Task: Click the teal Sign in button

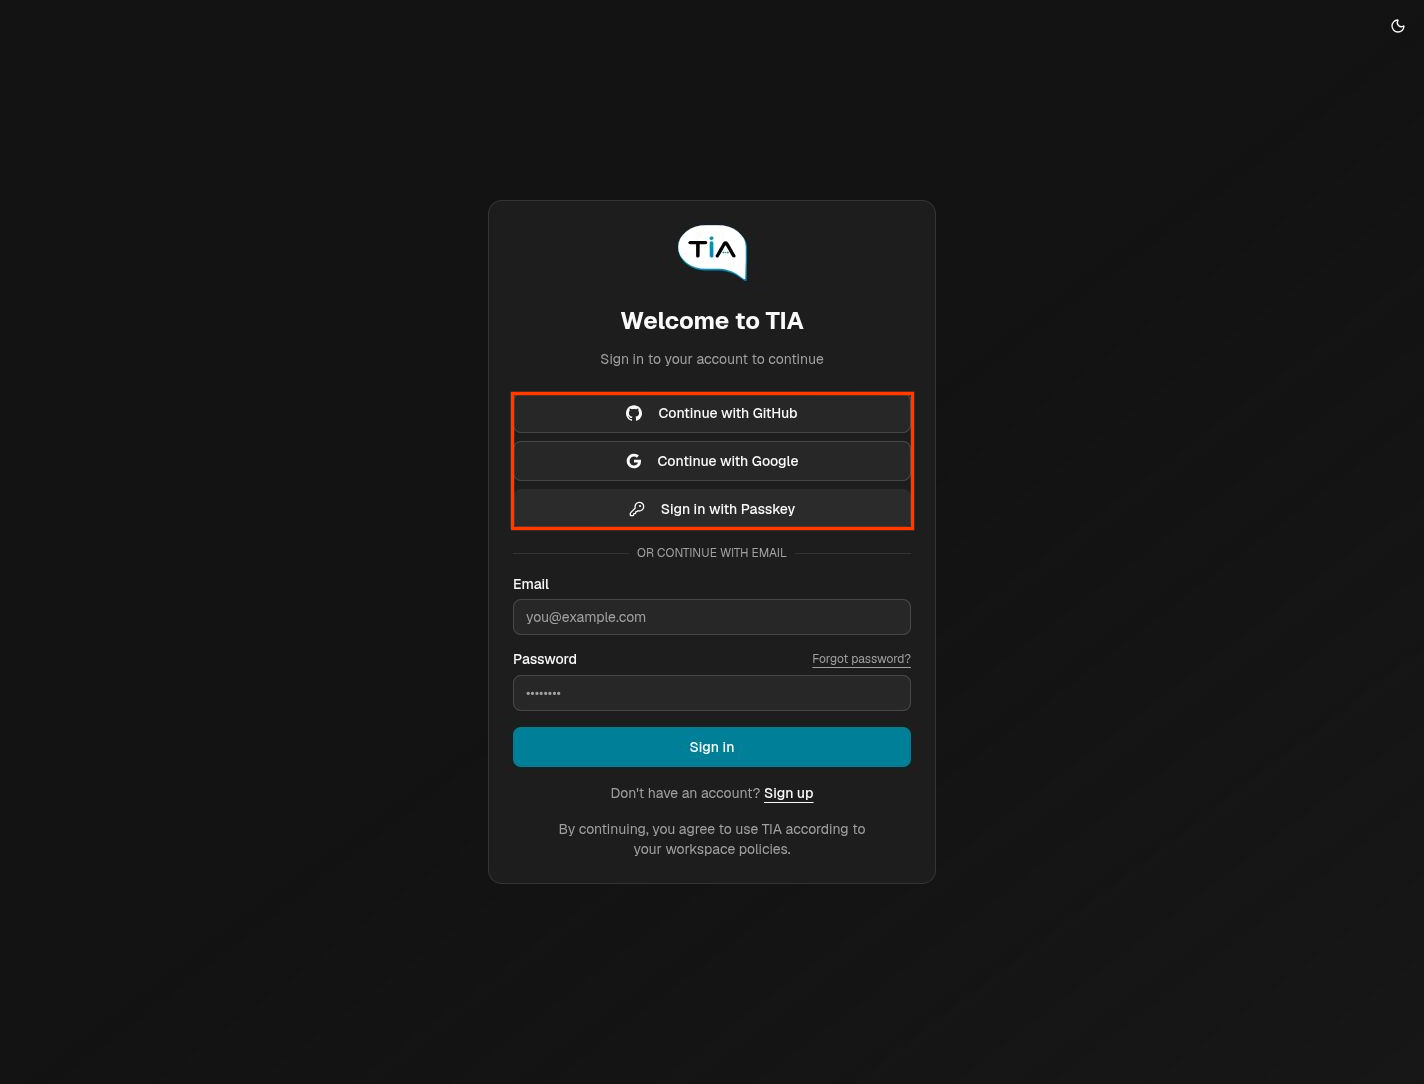Action: [712, 747]
